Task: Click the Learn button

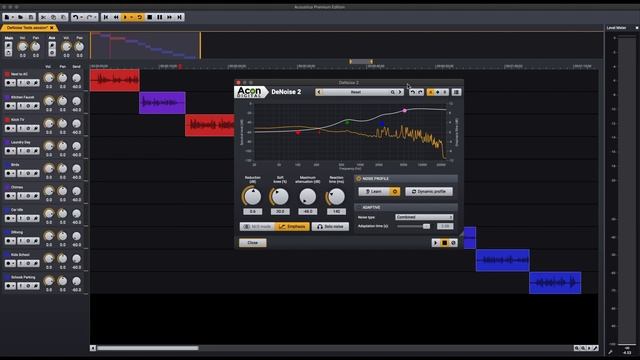Action: (x=373, y=191)
